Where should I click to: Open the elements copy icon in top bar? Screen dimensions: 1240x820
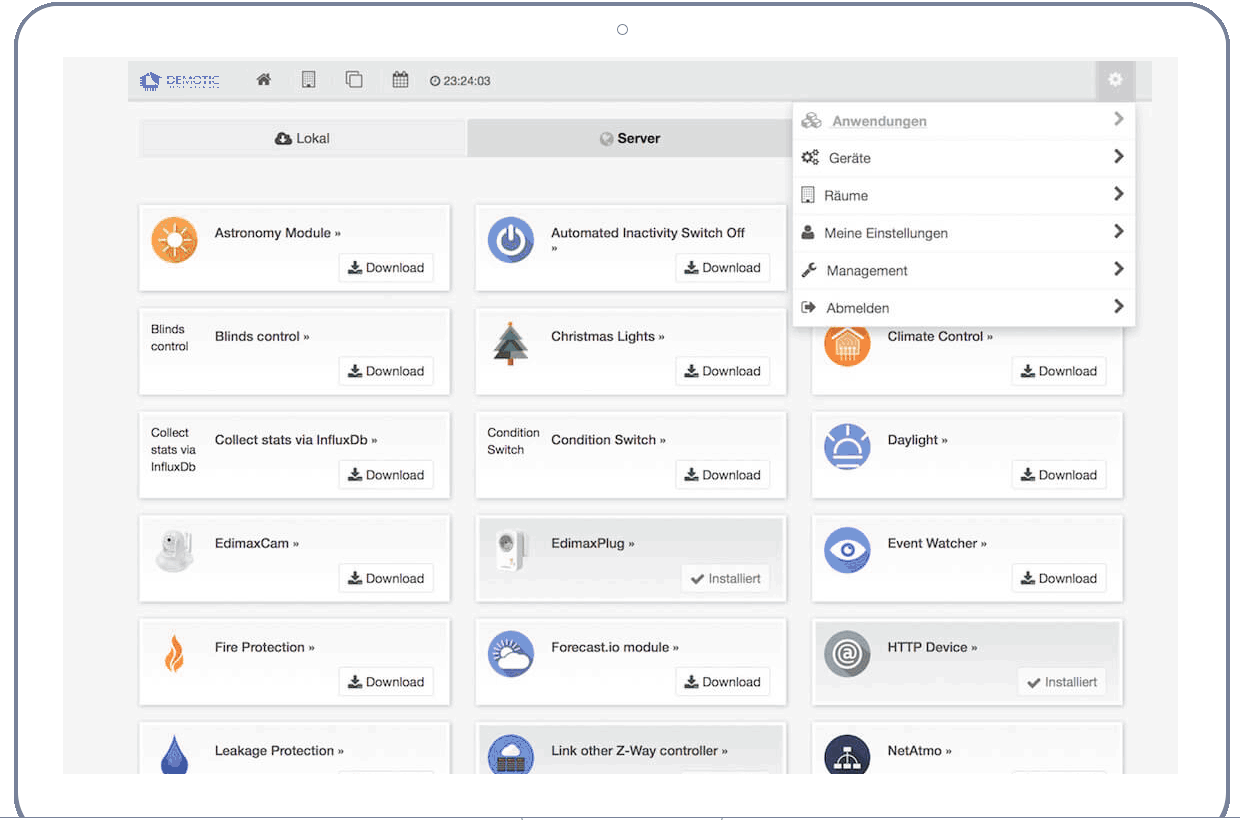point(354,80)
